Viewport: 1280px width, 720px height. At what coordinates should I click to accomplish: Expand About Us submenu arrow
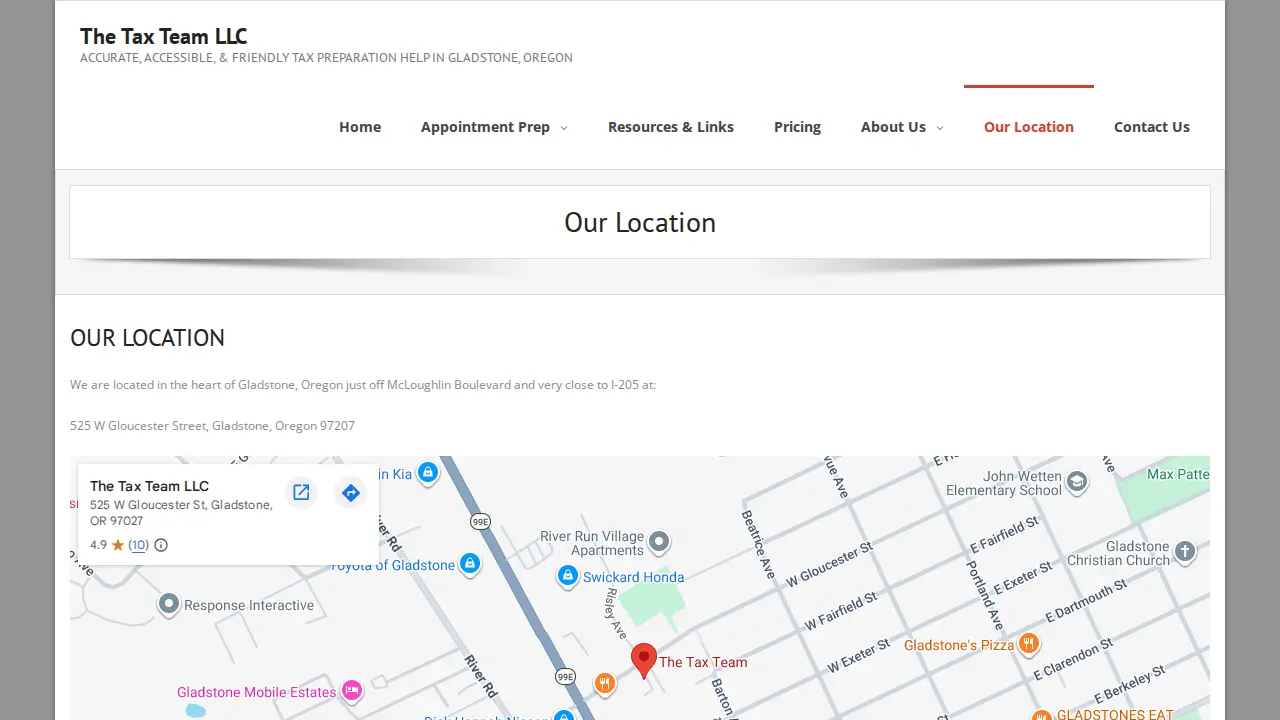[x=940, y=128]
